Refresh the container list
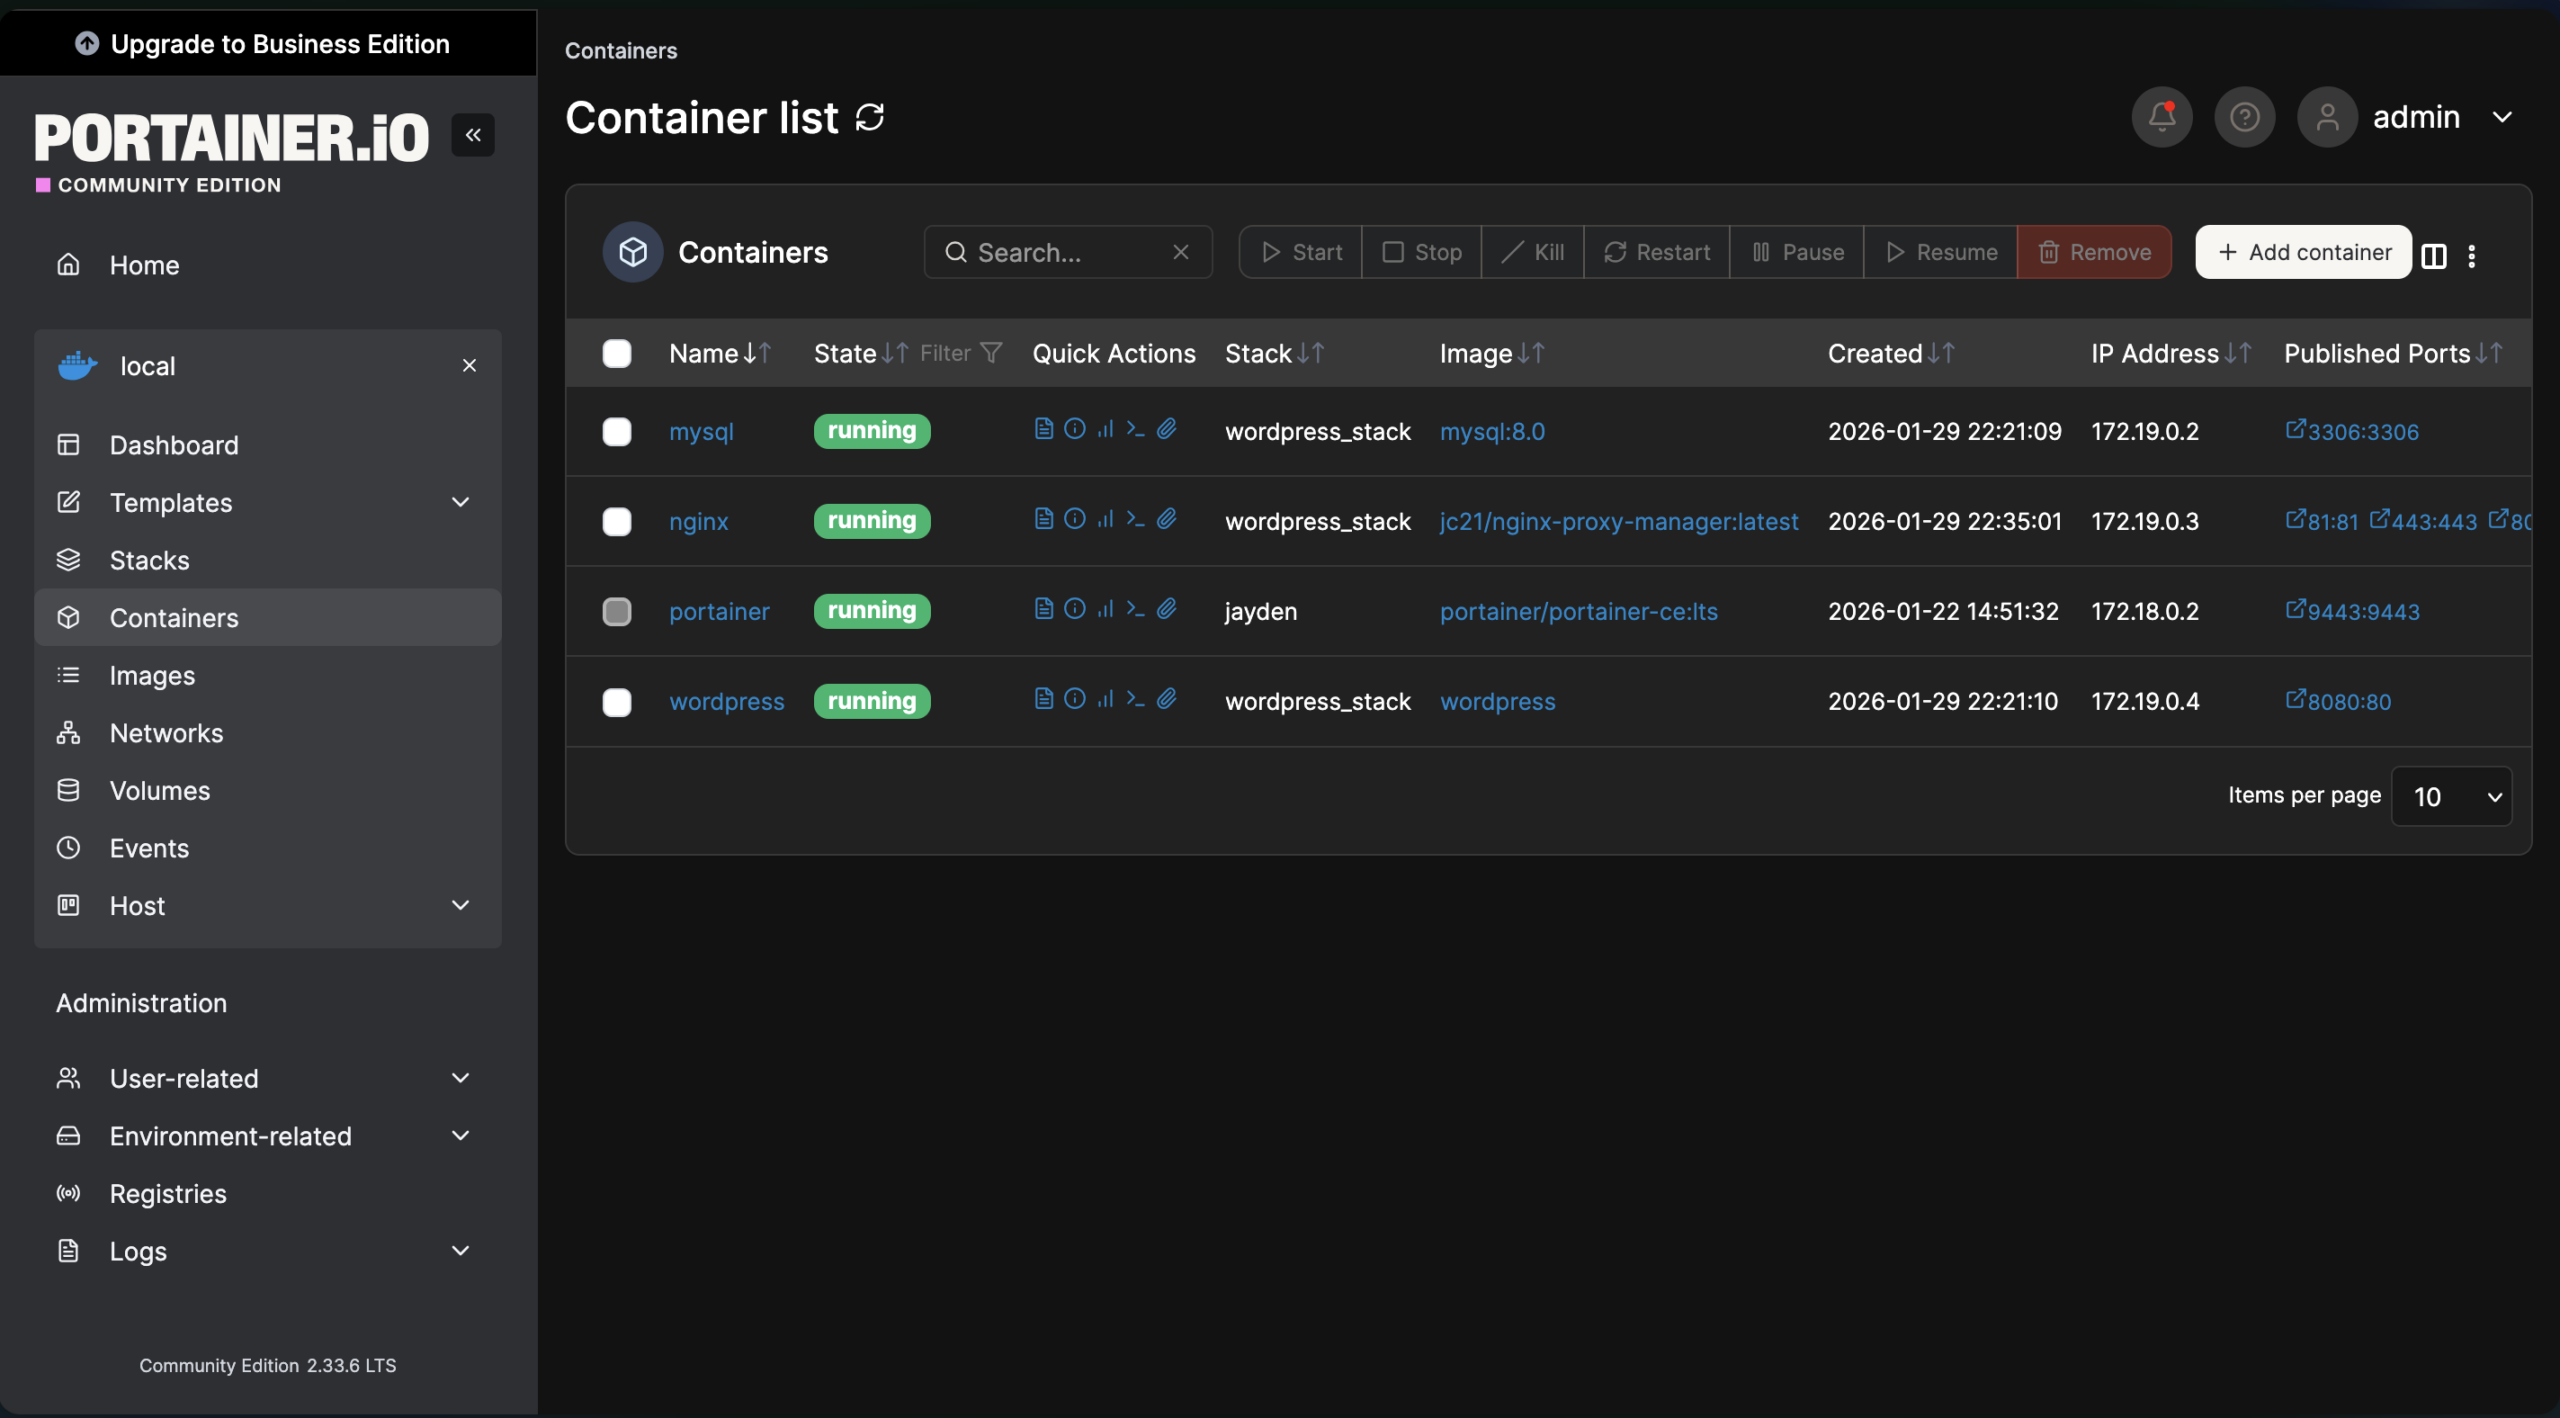Screen dimensions: 2560x1418 870,118
